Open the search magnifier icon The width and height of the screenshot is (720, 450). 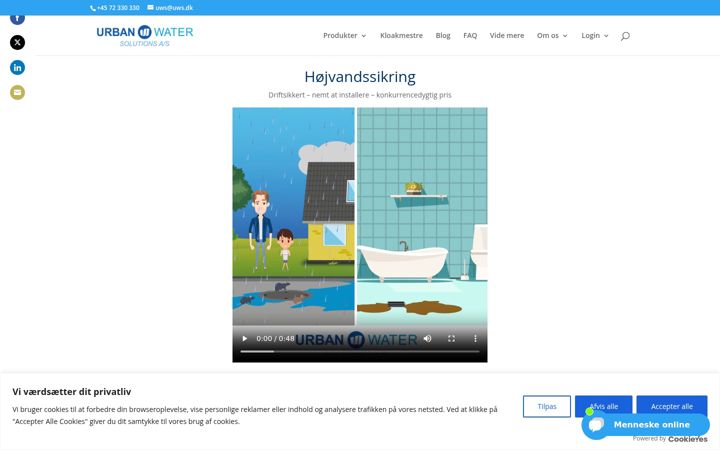(625, 36)
